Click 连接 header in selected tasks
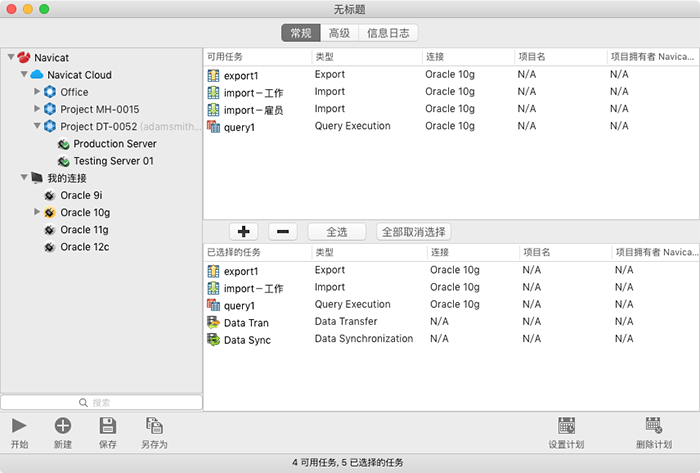Viewport: 700px width, 473px height. tap(473, 252)
